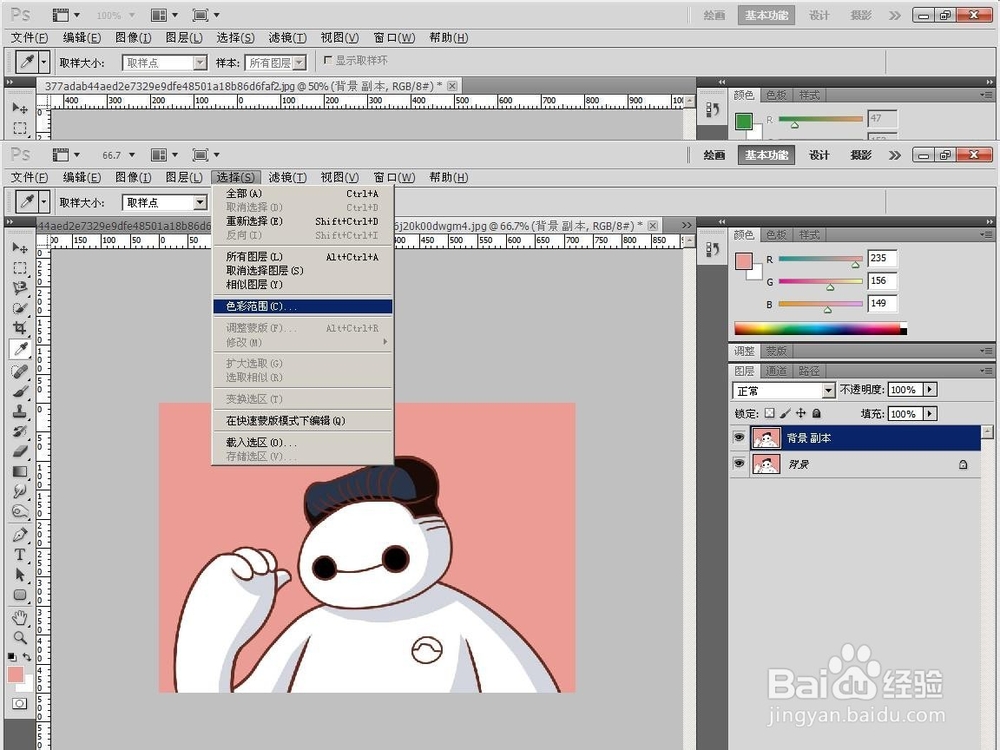The width and height of the screenshot is (1000, 750).
Task: Select the Crop tool
Action: click(x=20, y=328)
